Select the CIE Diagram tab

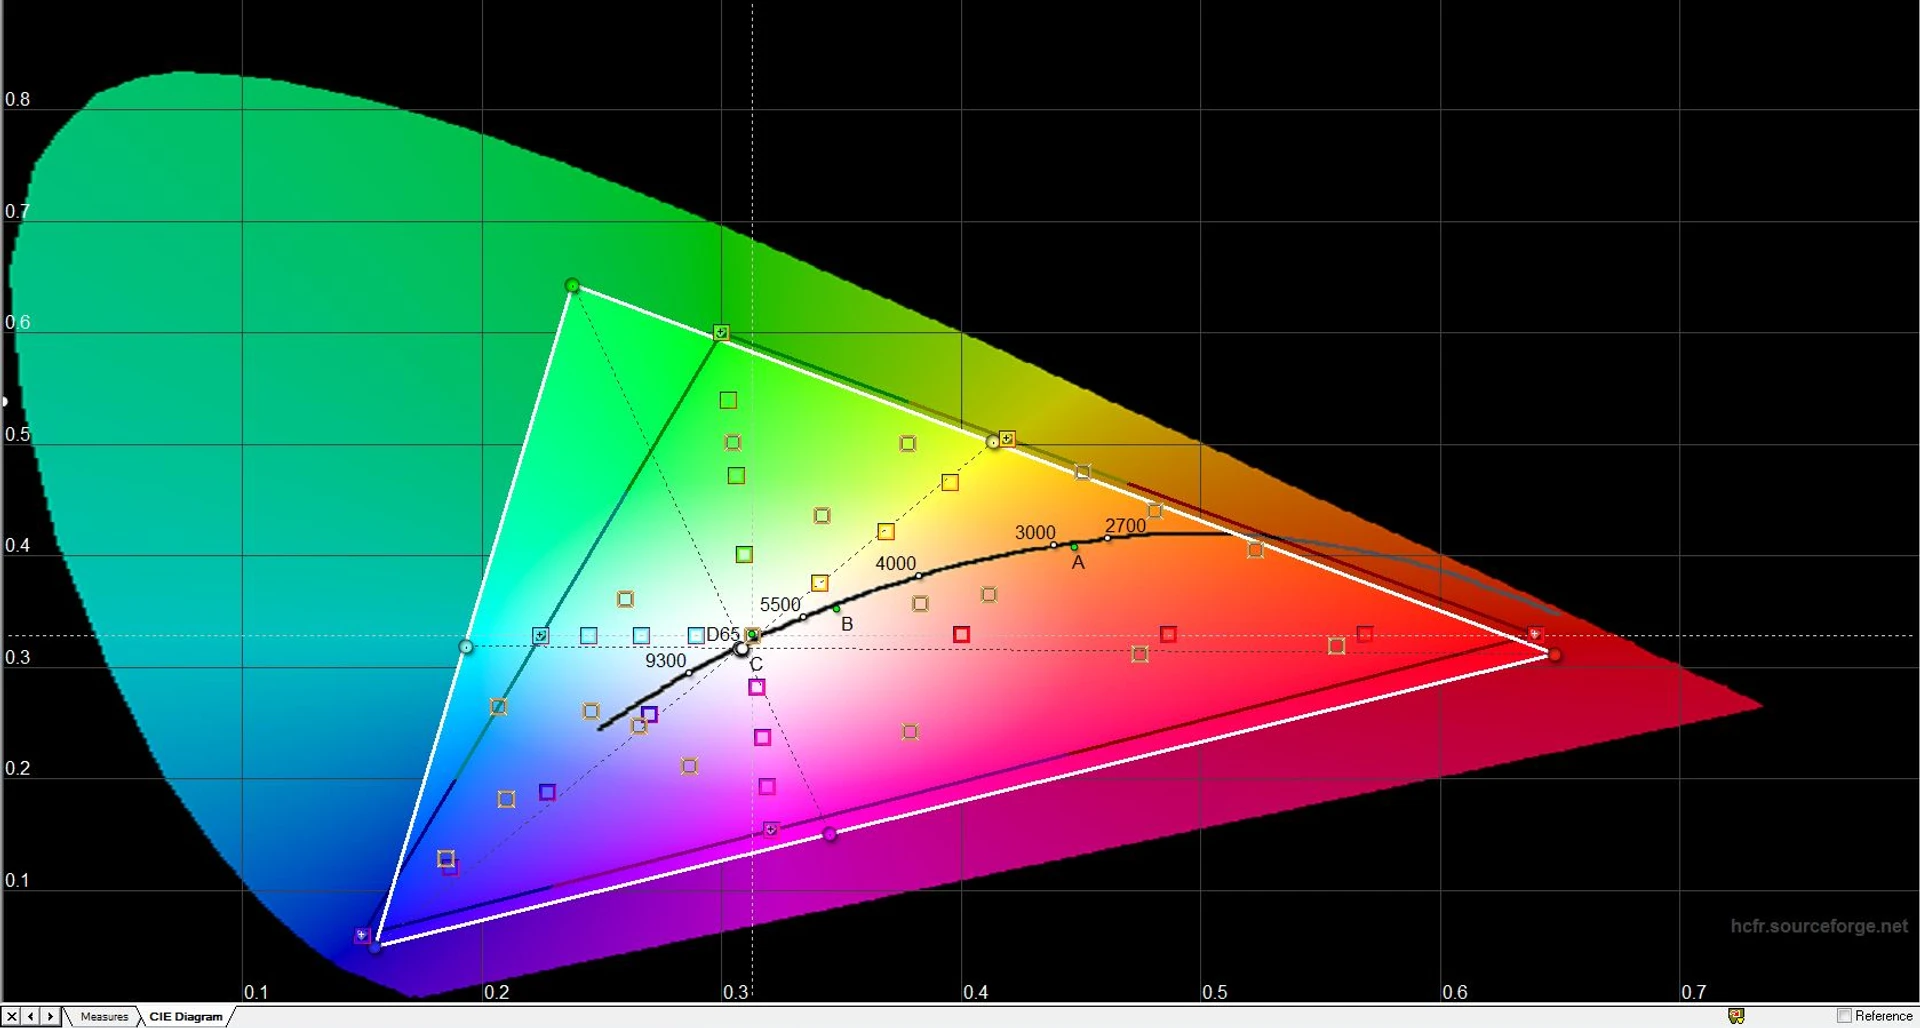click(186, 1017)
